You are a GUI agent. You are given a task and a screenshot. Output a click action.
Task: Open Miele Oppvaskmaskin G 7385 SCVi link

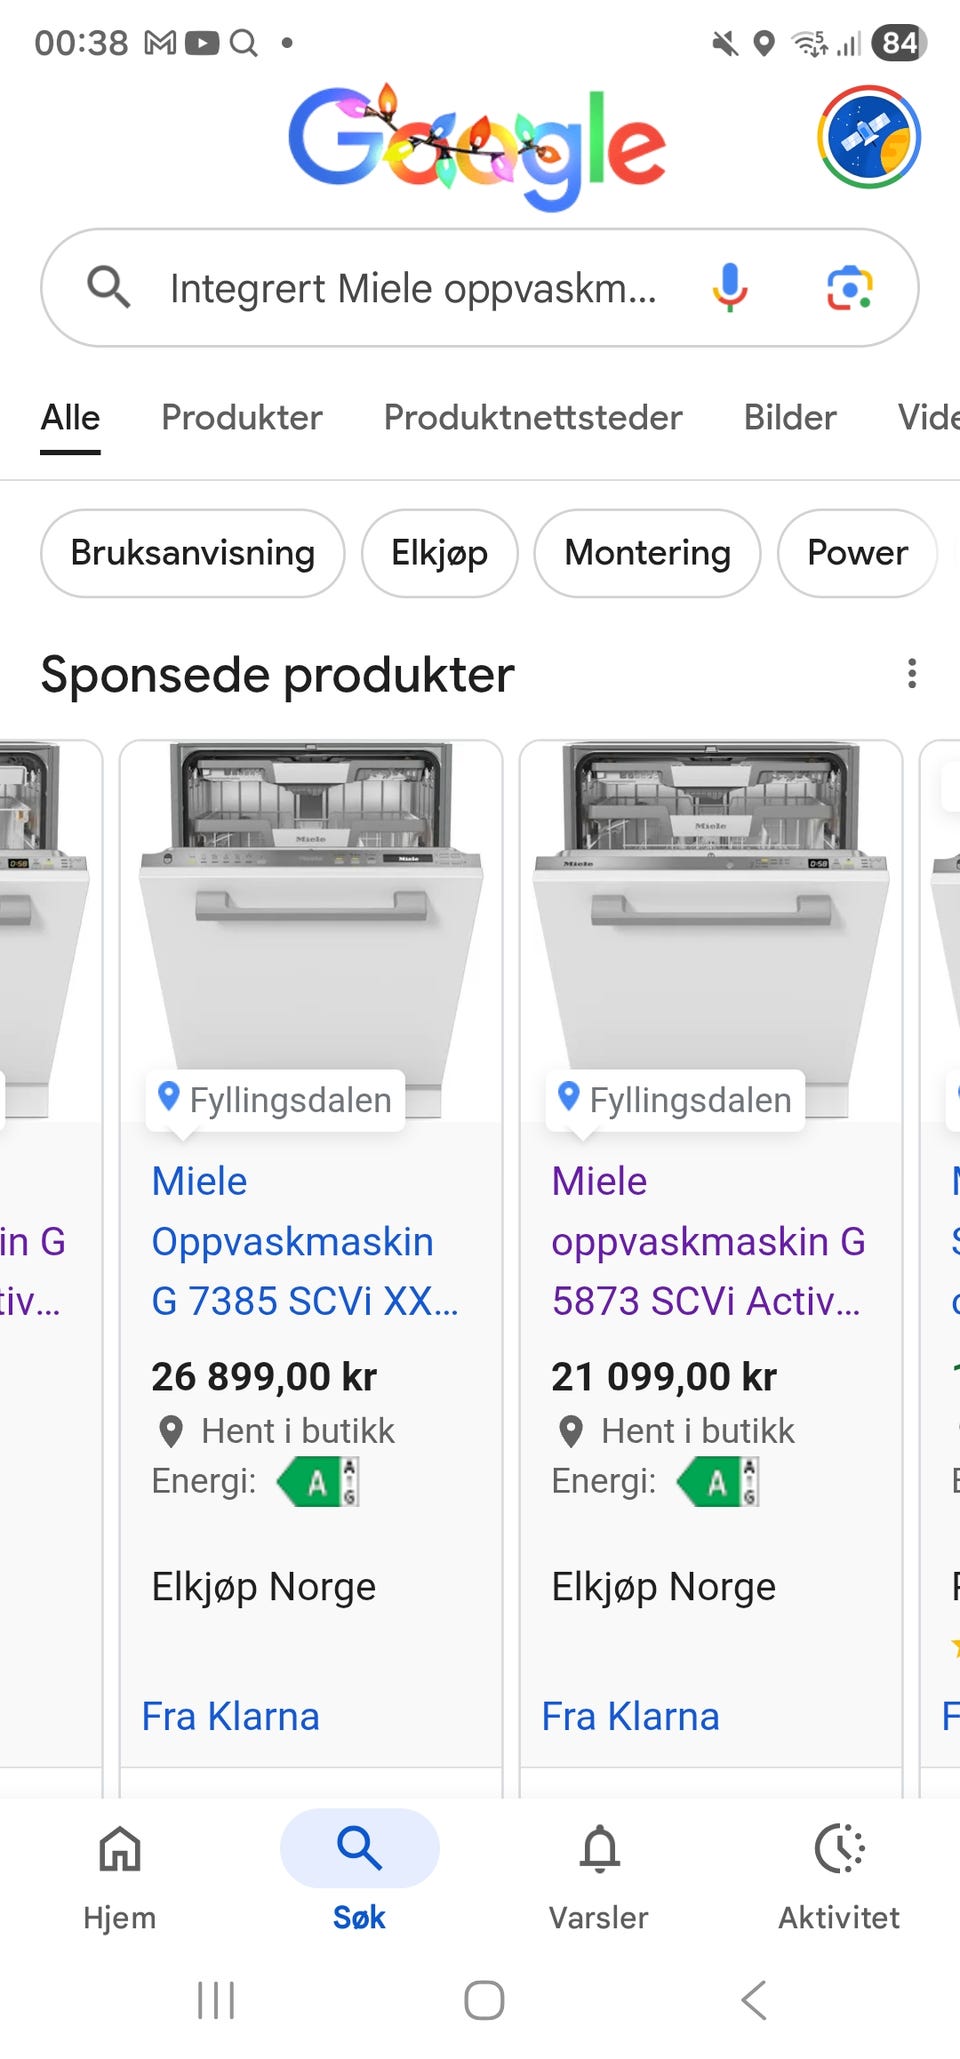click(305, 1241)
